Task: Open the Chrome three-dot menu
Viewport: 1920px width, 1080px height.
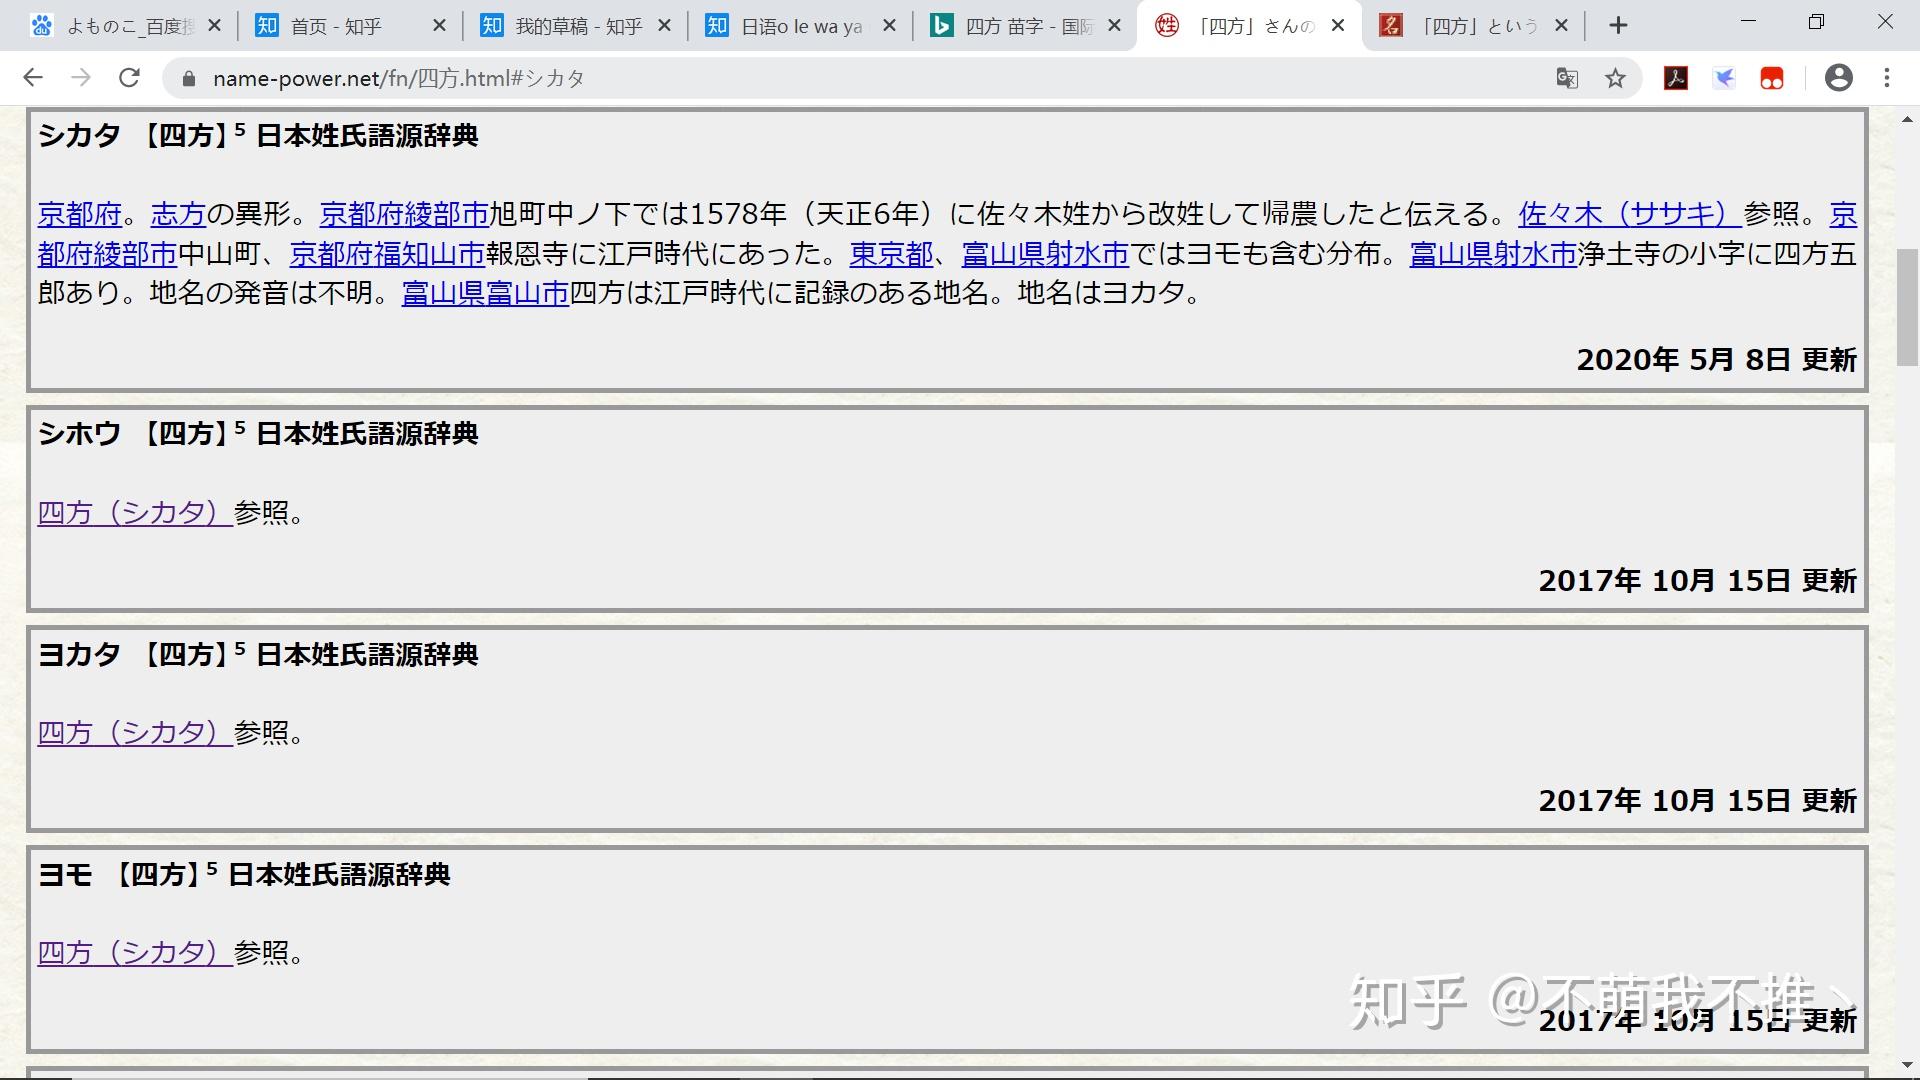Action: pos(1887,78)
